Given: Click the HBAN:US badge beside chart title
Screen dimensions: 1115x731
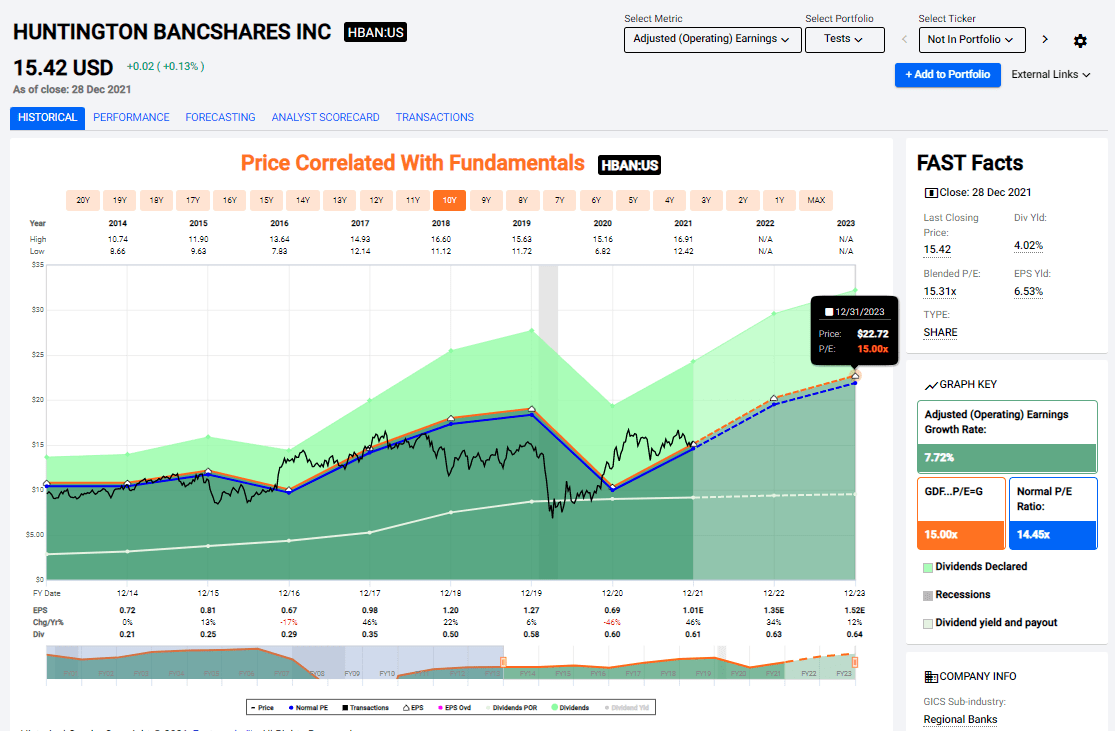Looking at the screenshot, I should point(629,166).
